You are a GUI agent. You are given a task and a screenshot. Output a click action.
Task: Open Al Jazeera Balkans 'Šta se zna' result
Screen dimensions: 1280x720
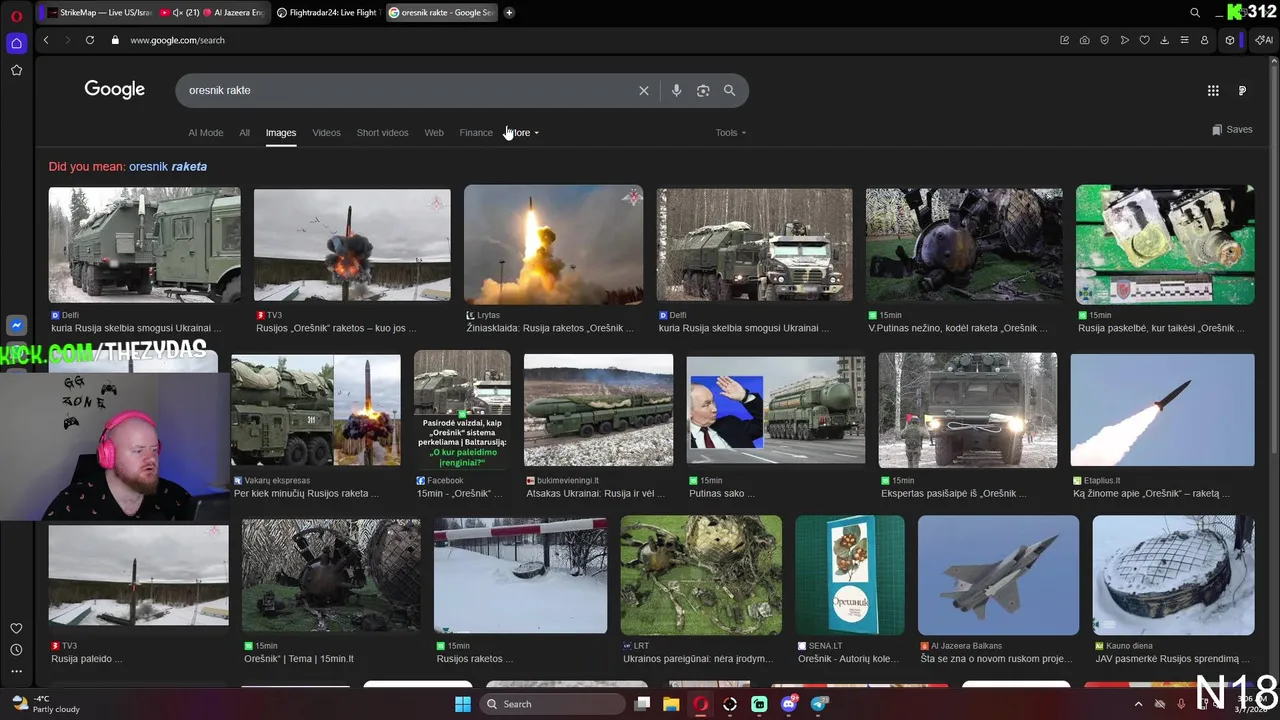(996, 658)
